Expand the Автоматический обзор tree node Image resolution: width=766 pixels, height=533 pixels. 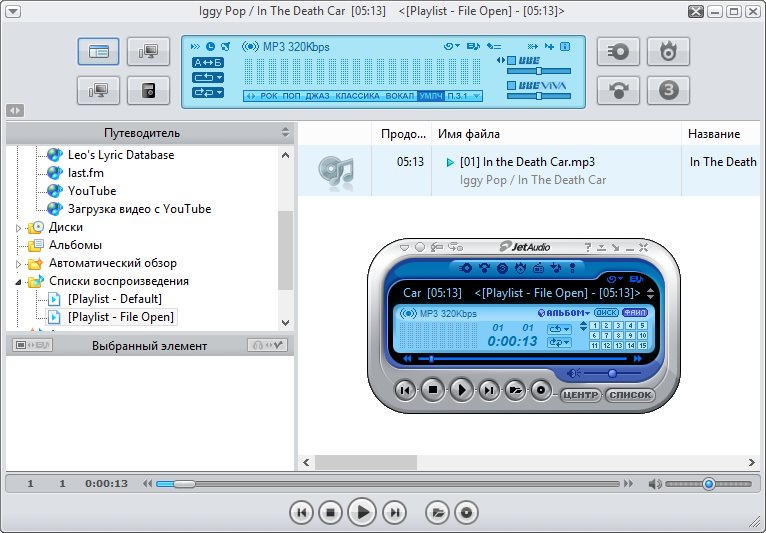coord(19,264)
